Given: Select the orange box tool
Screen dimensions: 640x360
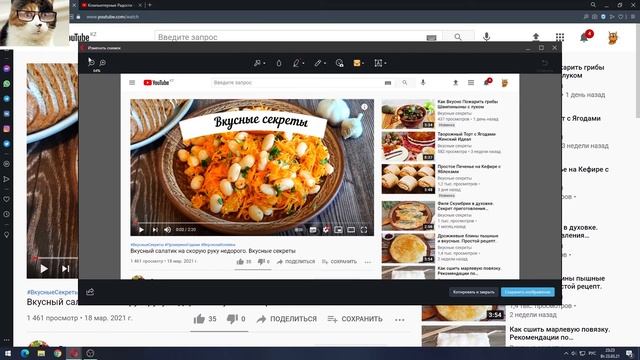Looking at the screenshot, I should pos(357,63).
